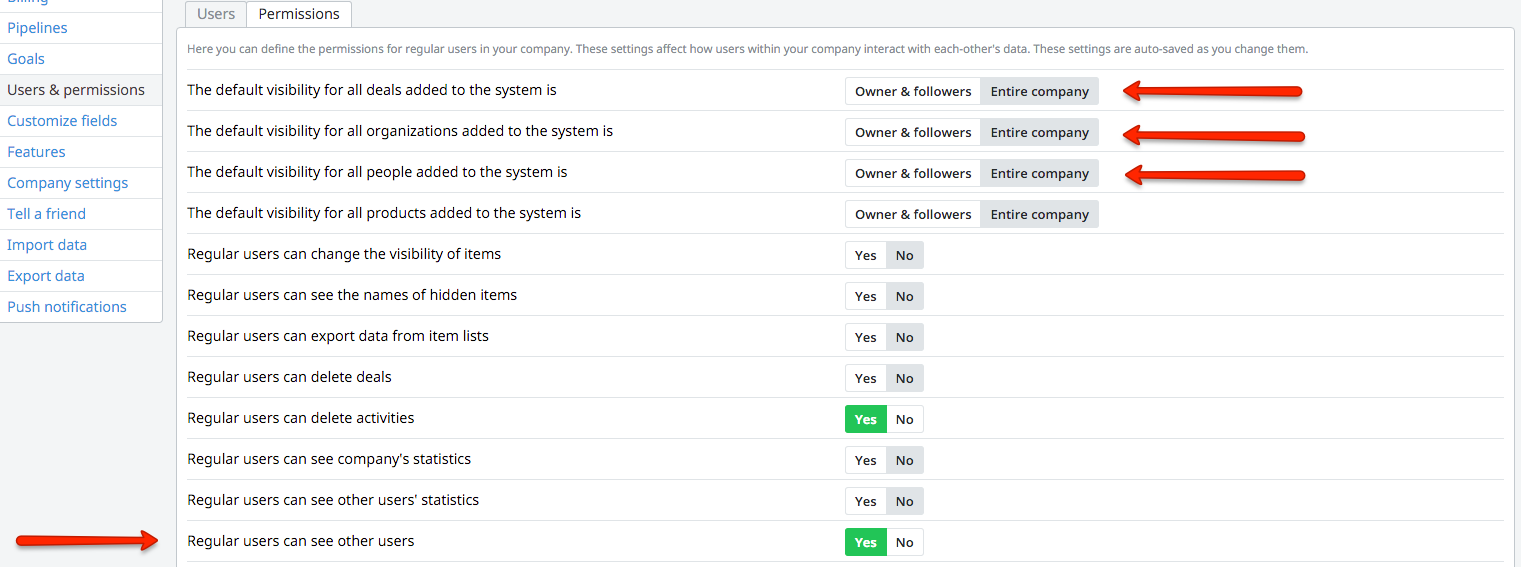Click 'Regular users can see other users' text
This screenshot has height=567, width=1521.
point(301,541)
